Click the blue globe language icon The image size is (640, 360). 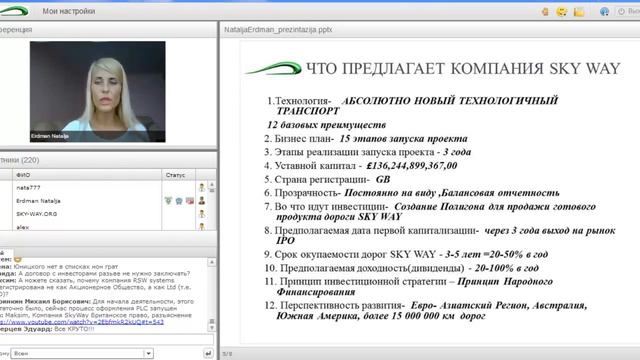pyautogui.click(x=604, y=11)
